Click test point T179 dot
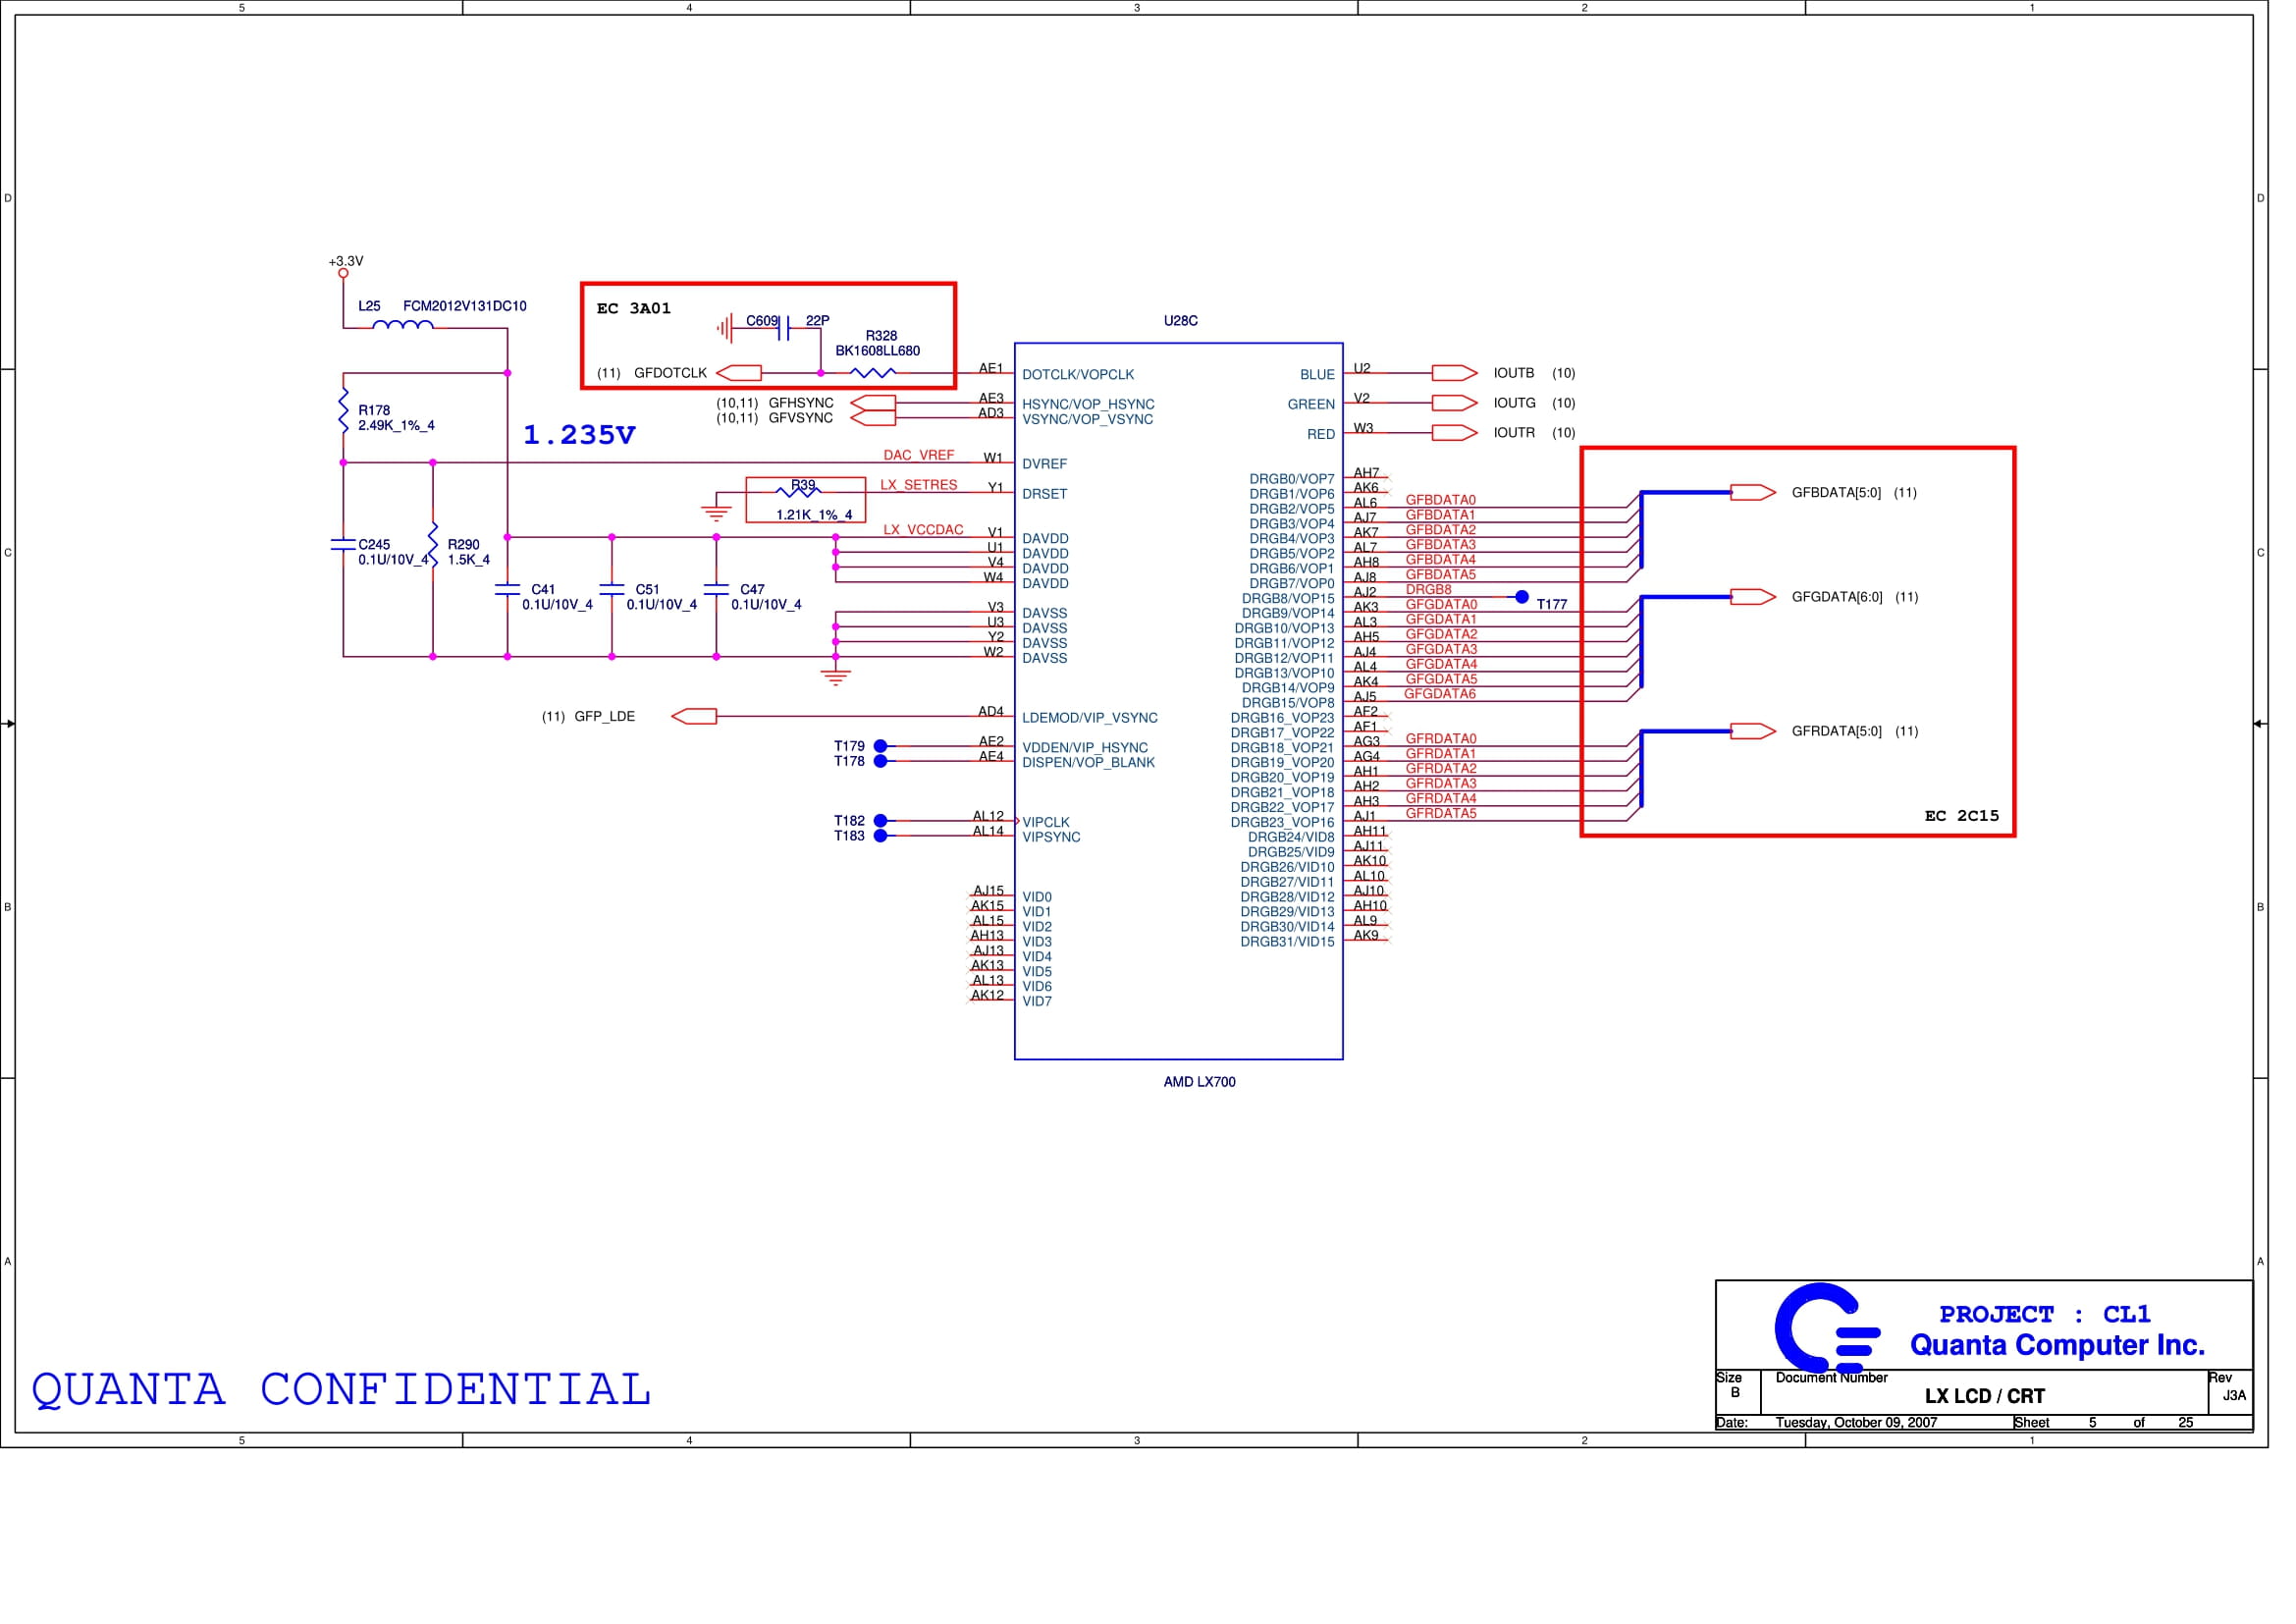Screen dimensions: 2296x1624 [881, 747]
